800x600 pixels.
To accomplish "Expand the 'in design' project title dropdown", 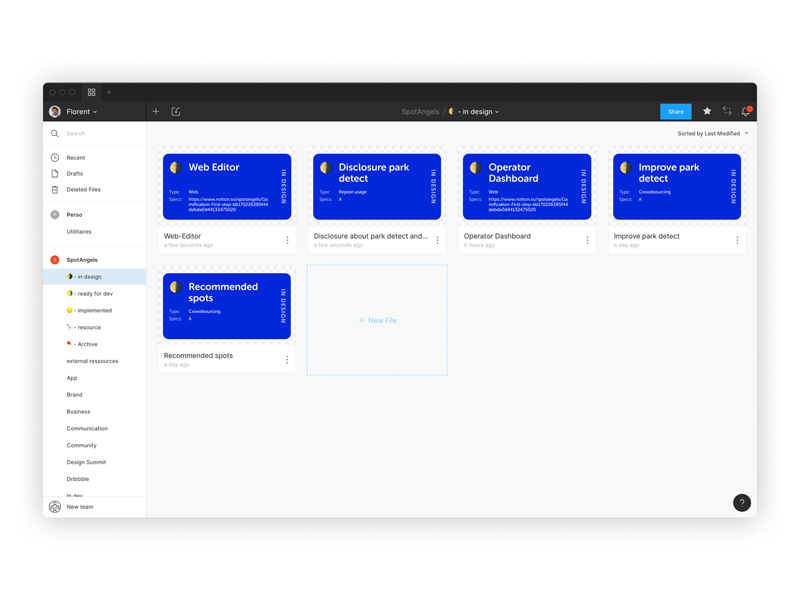I will pyautogui.click(x=478, y=112).
